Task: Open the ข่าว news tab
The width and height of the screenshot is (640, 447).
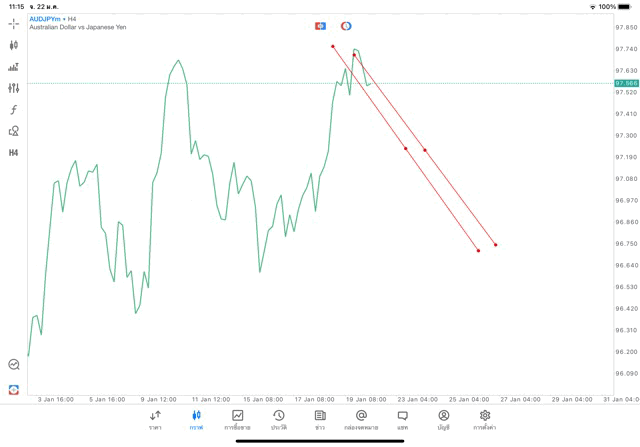Action: (320, 420)
